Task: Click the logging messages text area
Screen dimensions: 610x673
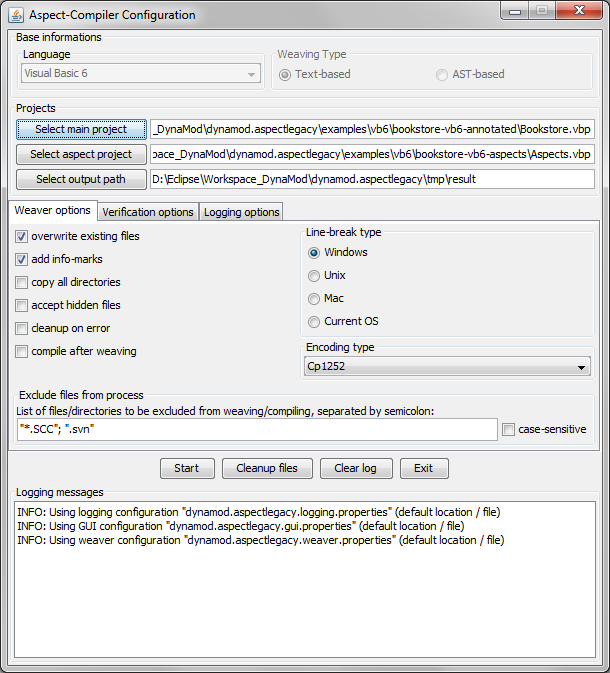Action: coord(305,579)
